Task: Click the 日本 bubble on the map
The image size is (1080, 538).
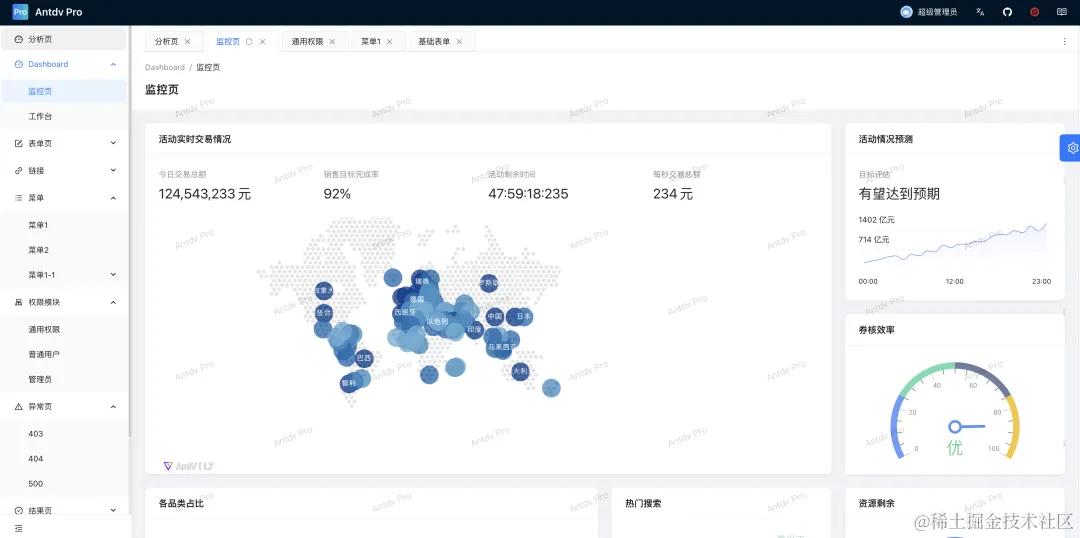Action: click(x=523, y=317)
